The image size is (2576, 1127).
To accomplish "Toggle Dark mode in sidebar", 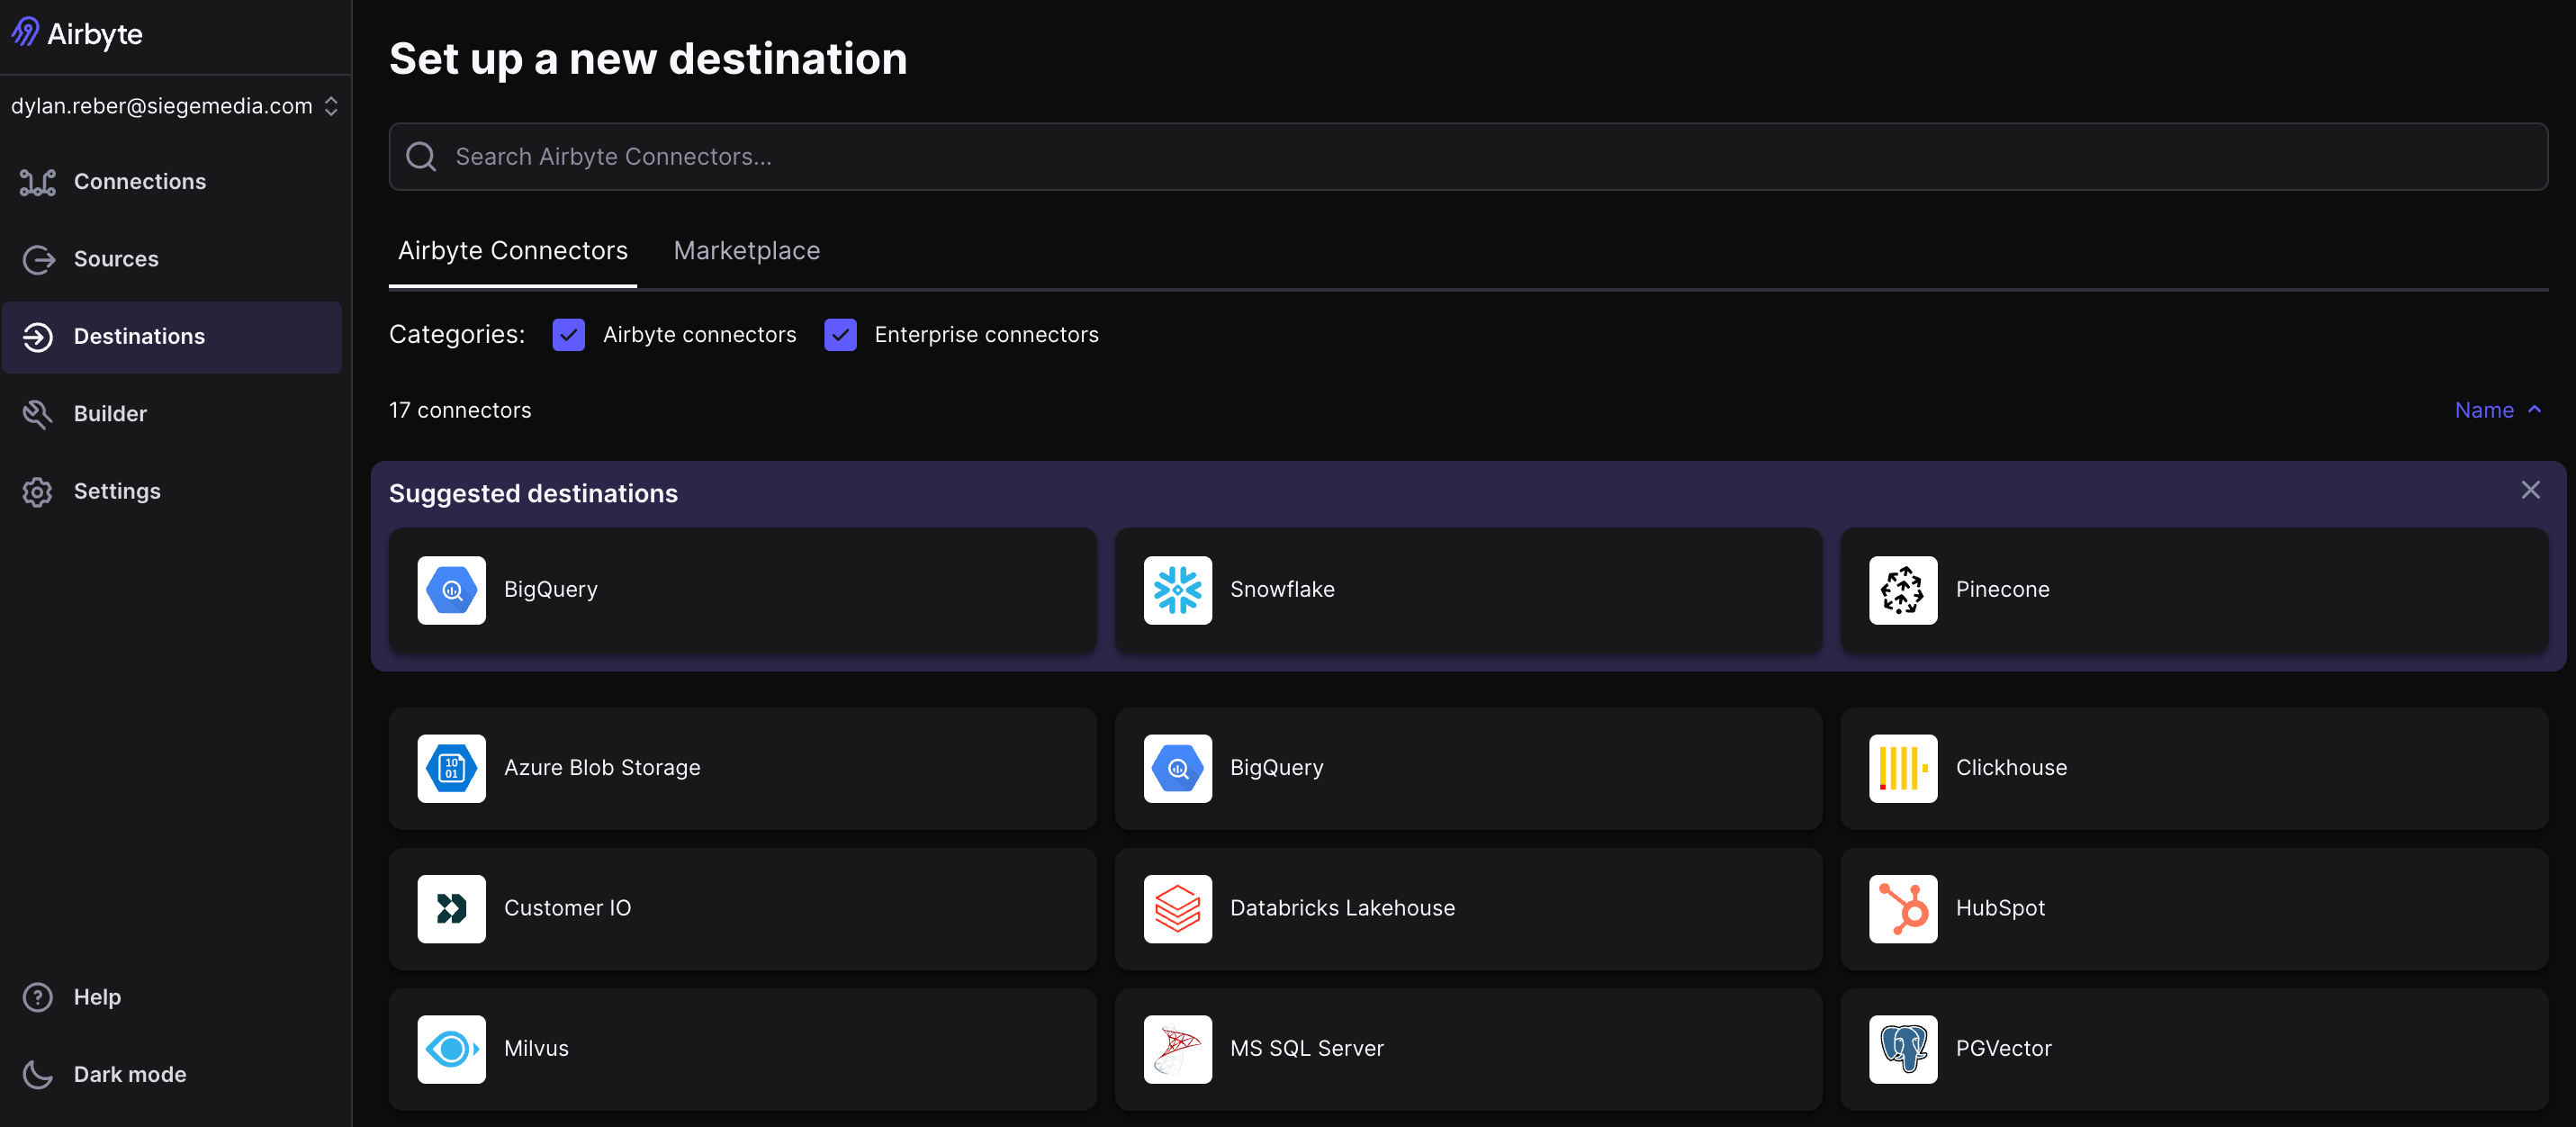I will (x=104, y=1074).
